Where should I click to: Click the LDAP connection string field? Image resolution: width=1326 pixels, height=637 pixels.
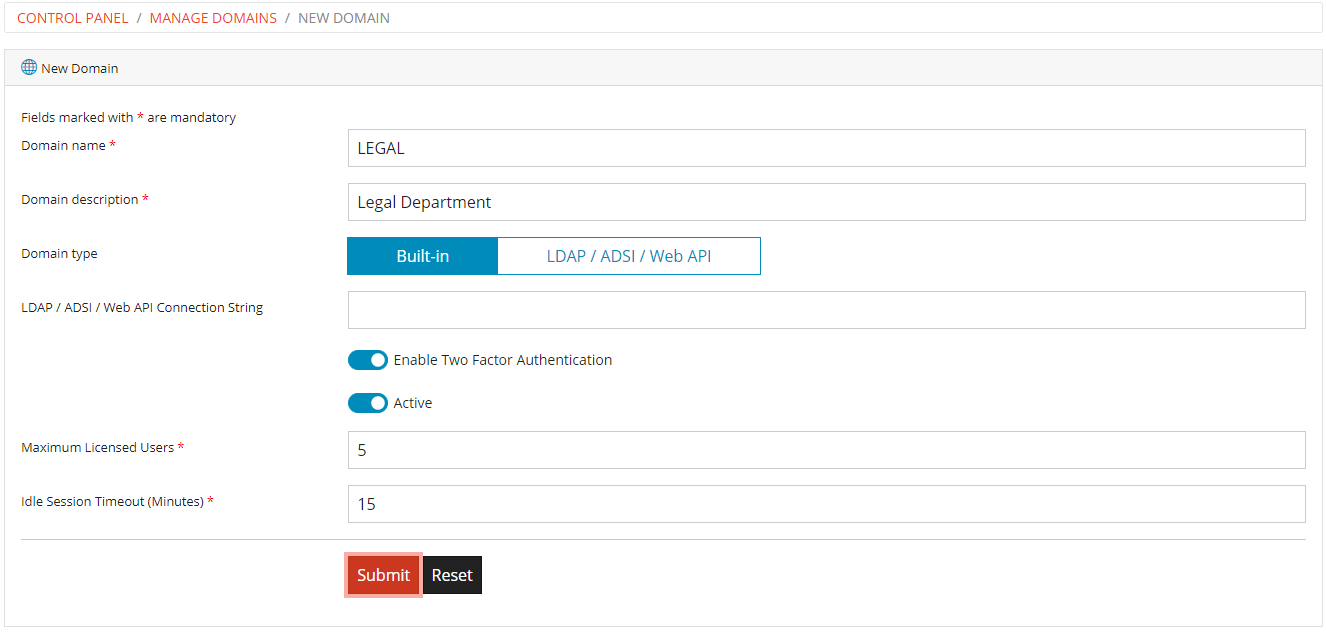826,310
